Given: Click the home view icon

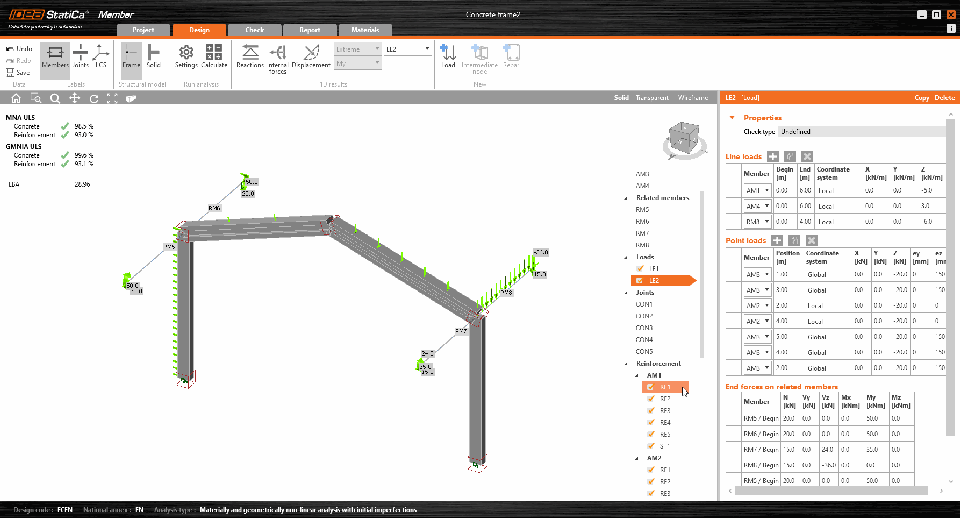Looking at the screenshot, I should click(16, 98).
